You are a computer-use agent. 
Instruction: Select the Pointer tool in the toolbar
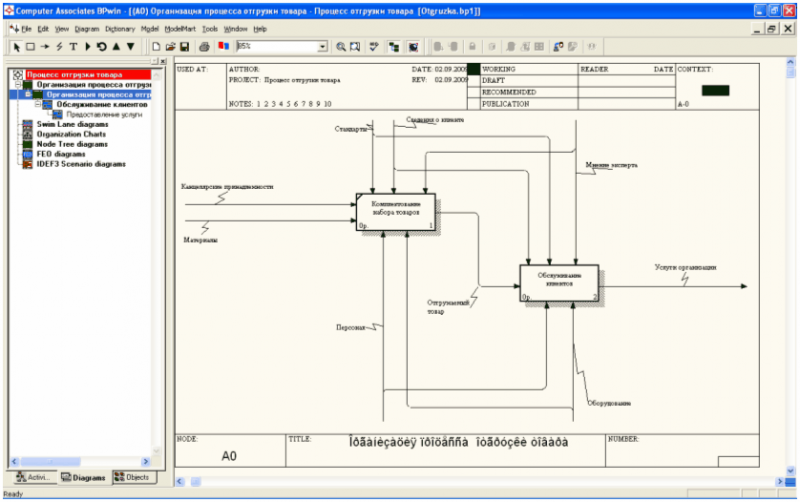pyautogui.click(x=16, y=47)
